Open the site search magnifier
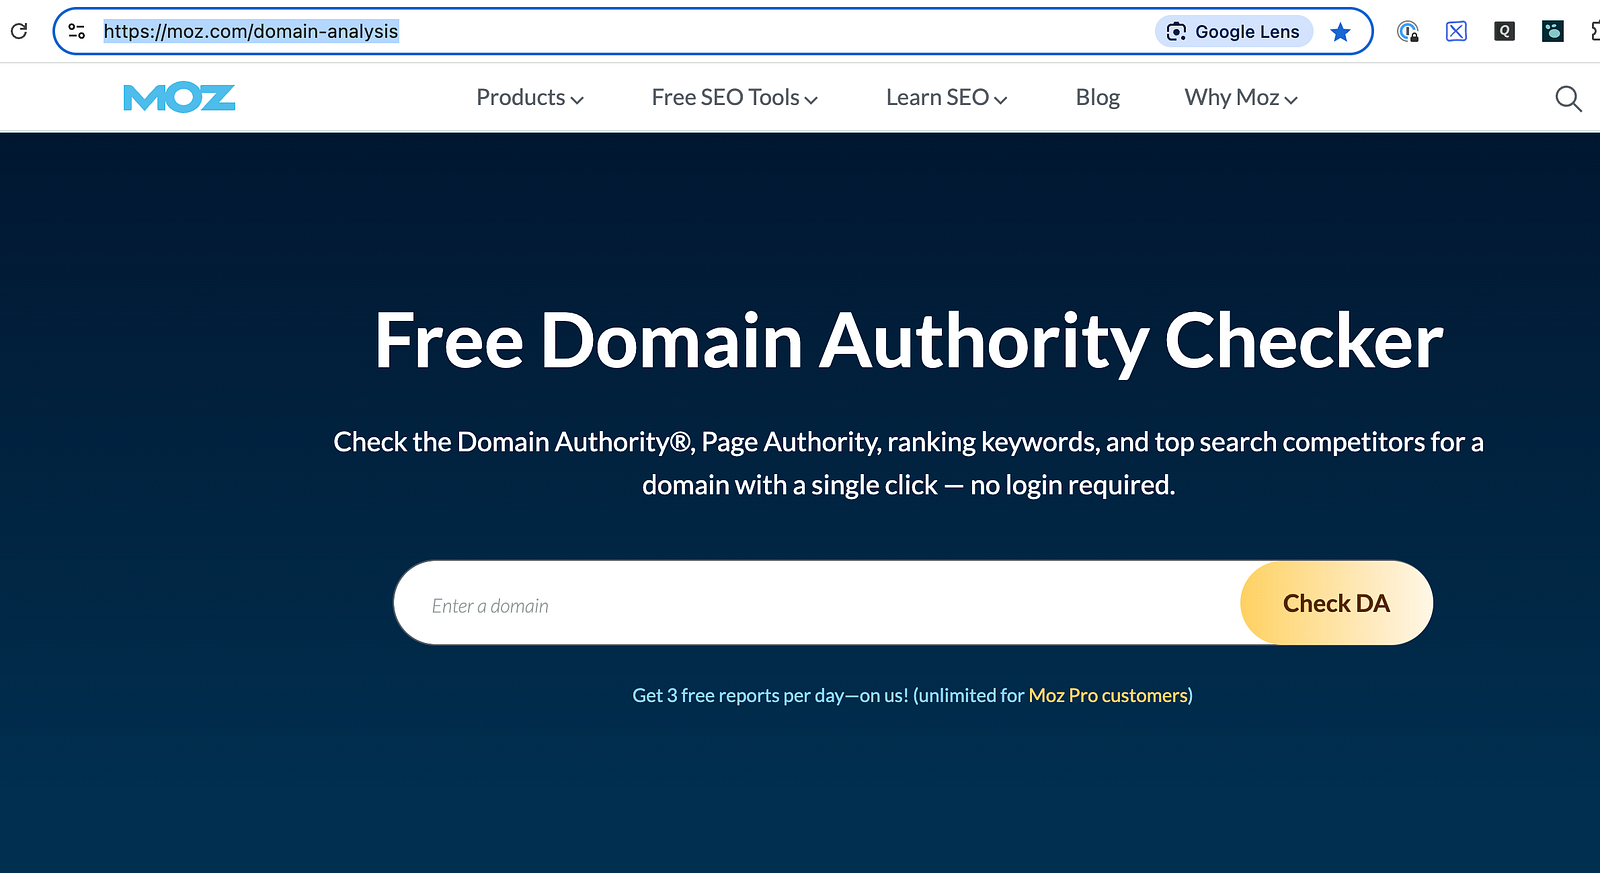 point(1568,98)
